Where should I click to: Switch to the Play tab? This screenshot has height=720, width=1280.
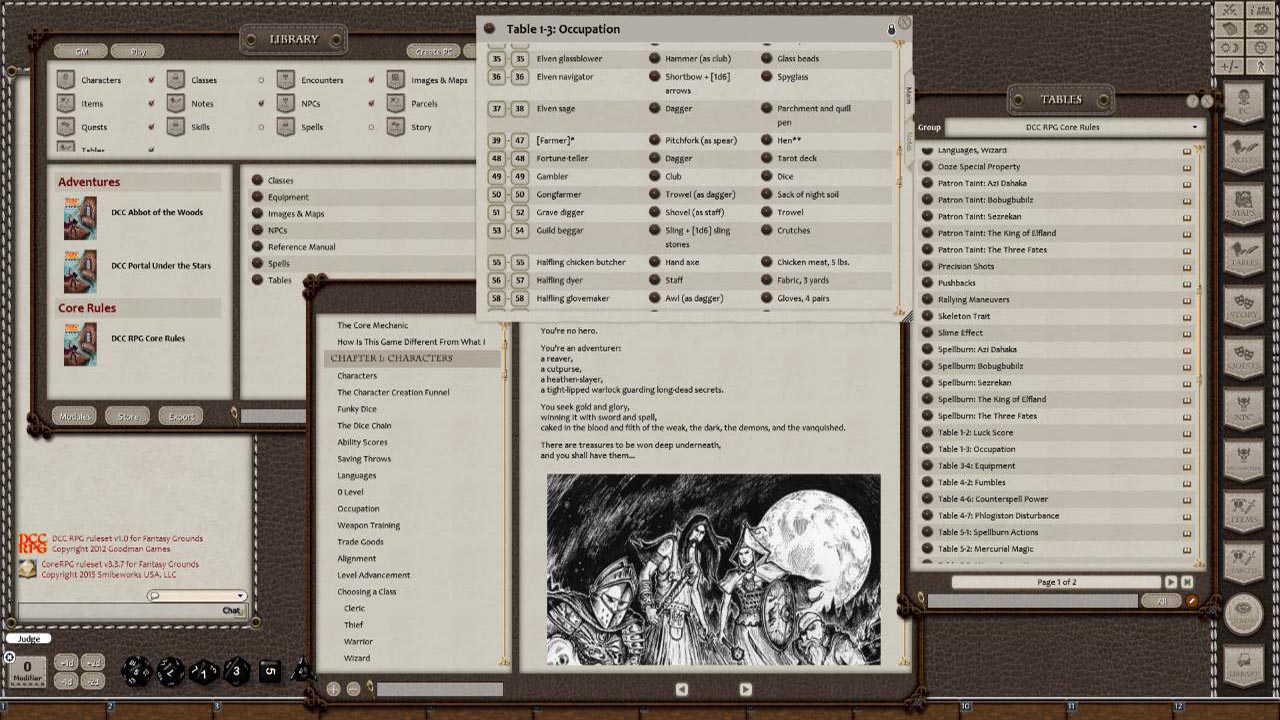point(137,49)
